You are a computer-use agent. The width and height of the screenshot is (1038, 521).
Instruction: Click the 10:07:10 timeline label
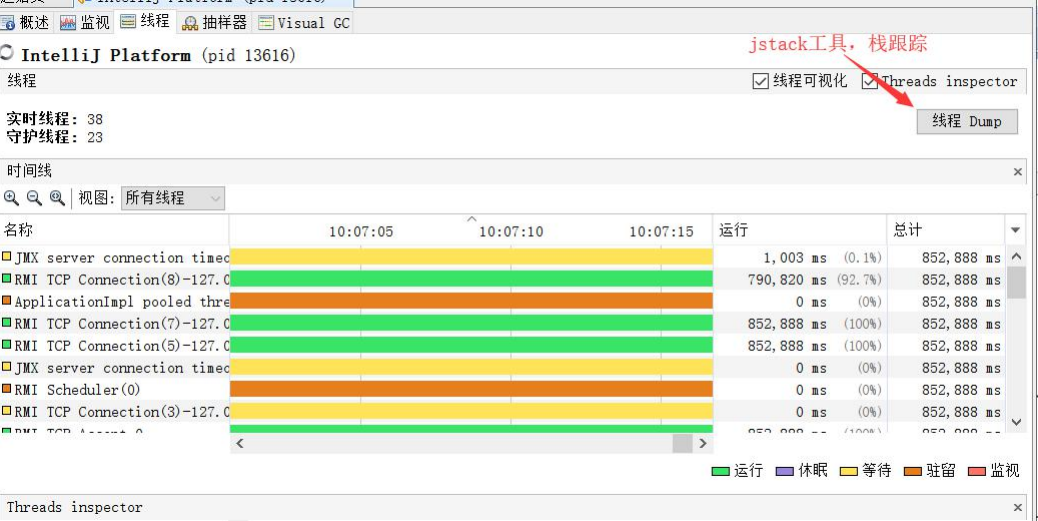(x=510, y=232)
